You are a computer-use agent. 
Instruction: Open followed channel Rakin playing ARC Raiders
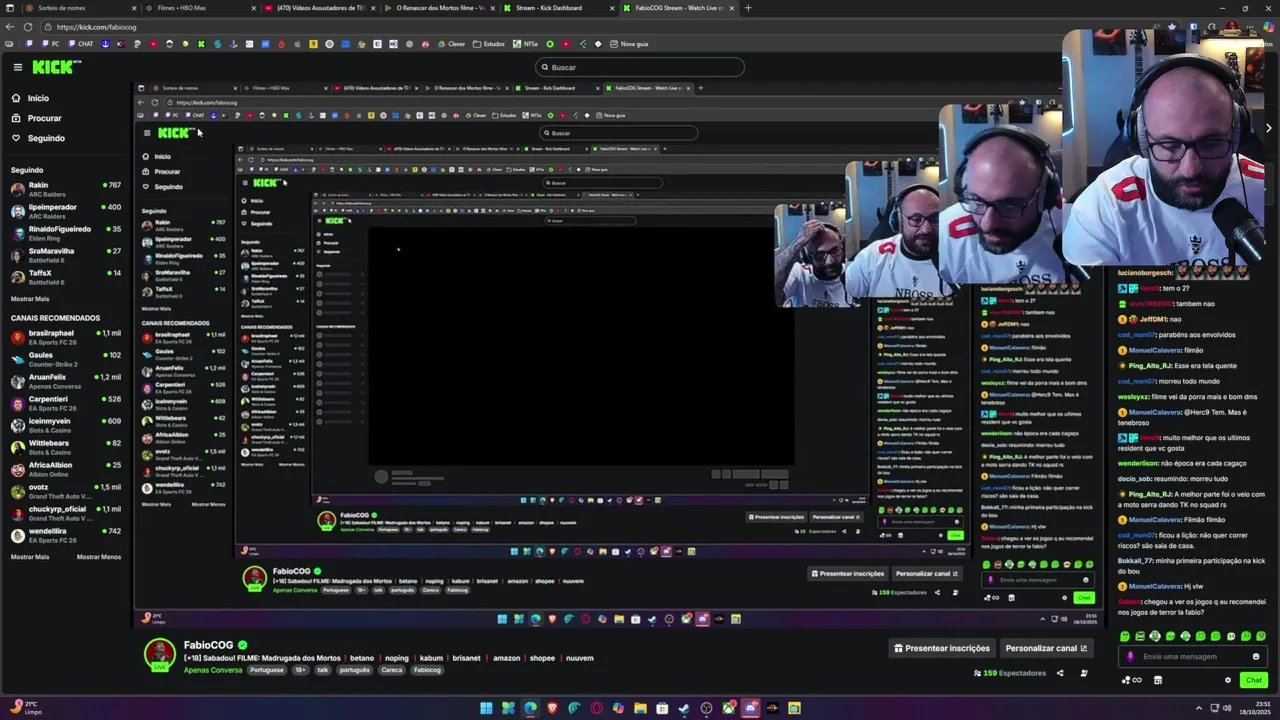66,189
